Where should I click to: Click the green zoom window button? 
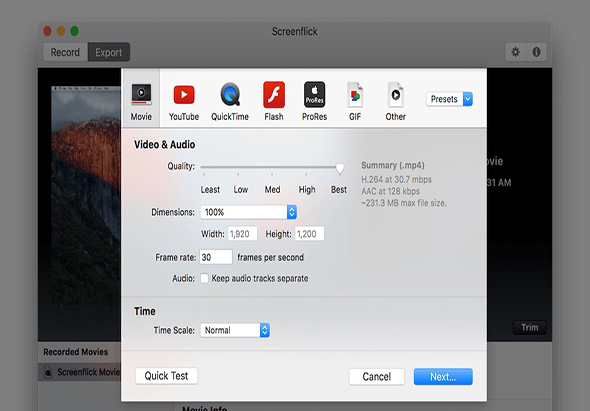(75, 31)
